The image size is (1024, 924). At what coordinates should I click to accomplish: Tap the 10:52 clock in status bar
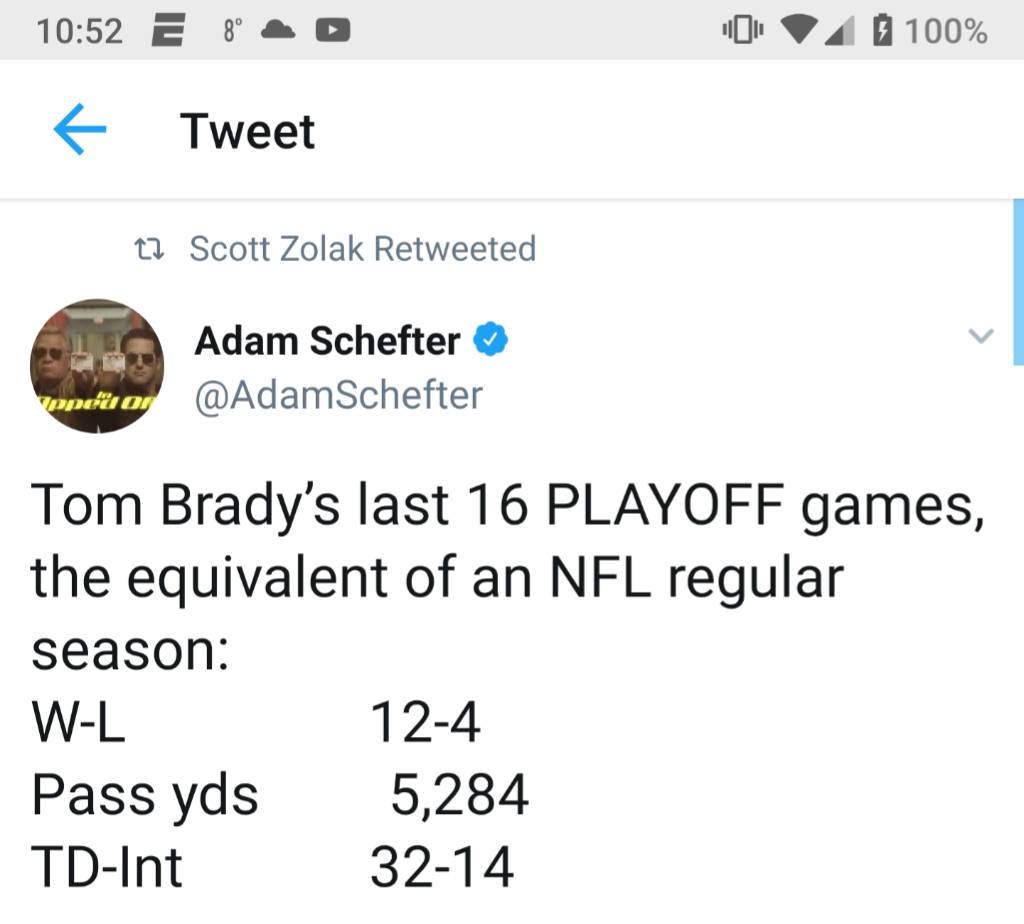80,31
